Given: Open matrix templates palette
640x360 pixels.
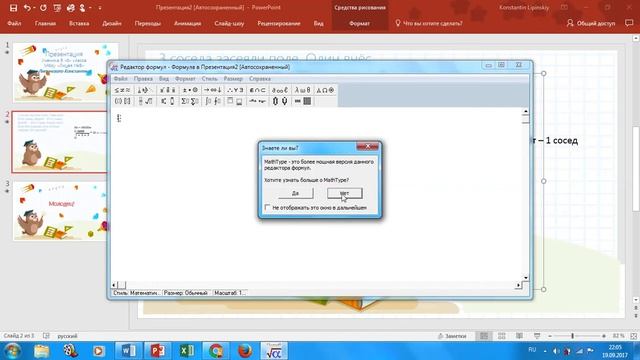Looking at the screenshot, I should coord(302,101).
